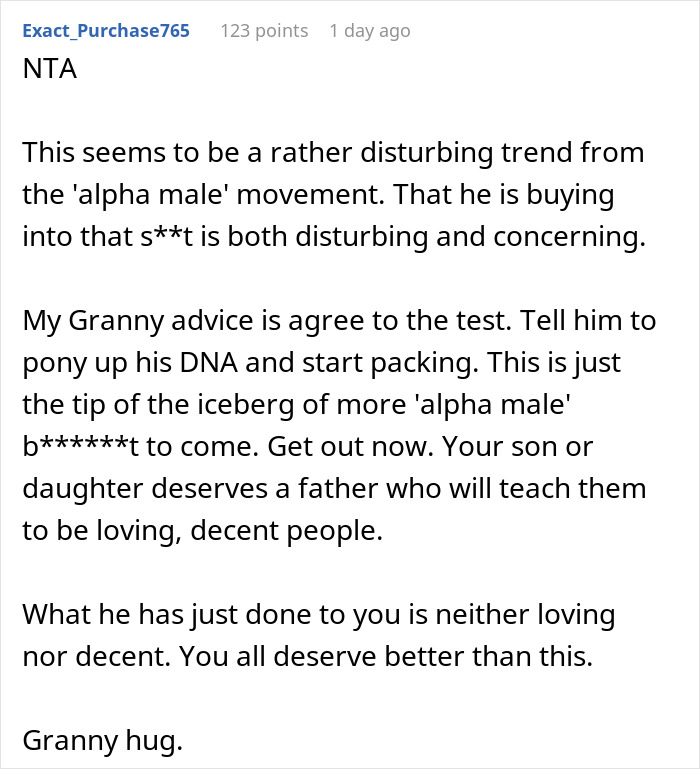Click the words 'alpha male' movement
Image resolution: width=700 pixels, height=769 pixels.
229,195
